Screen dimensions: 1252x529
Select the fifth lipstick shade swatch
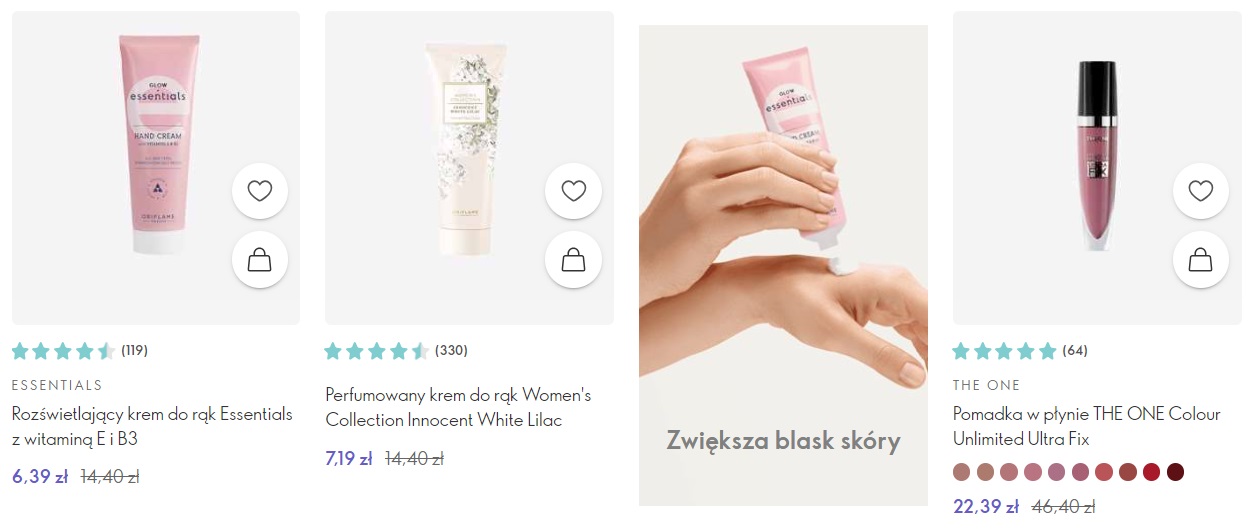click(x=1057, y=472)
